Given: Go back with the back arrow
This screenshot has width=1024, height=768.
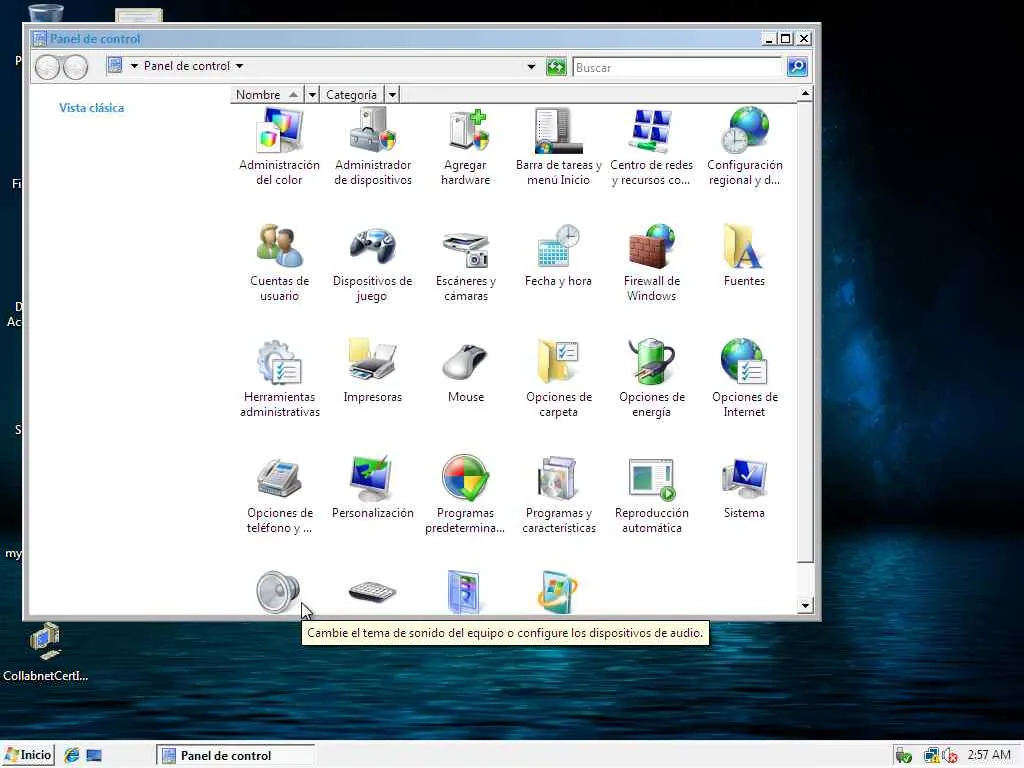Looking at the screenshot, I should point(47,67).
